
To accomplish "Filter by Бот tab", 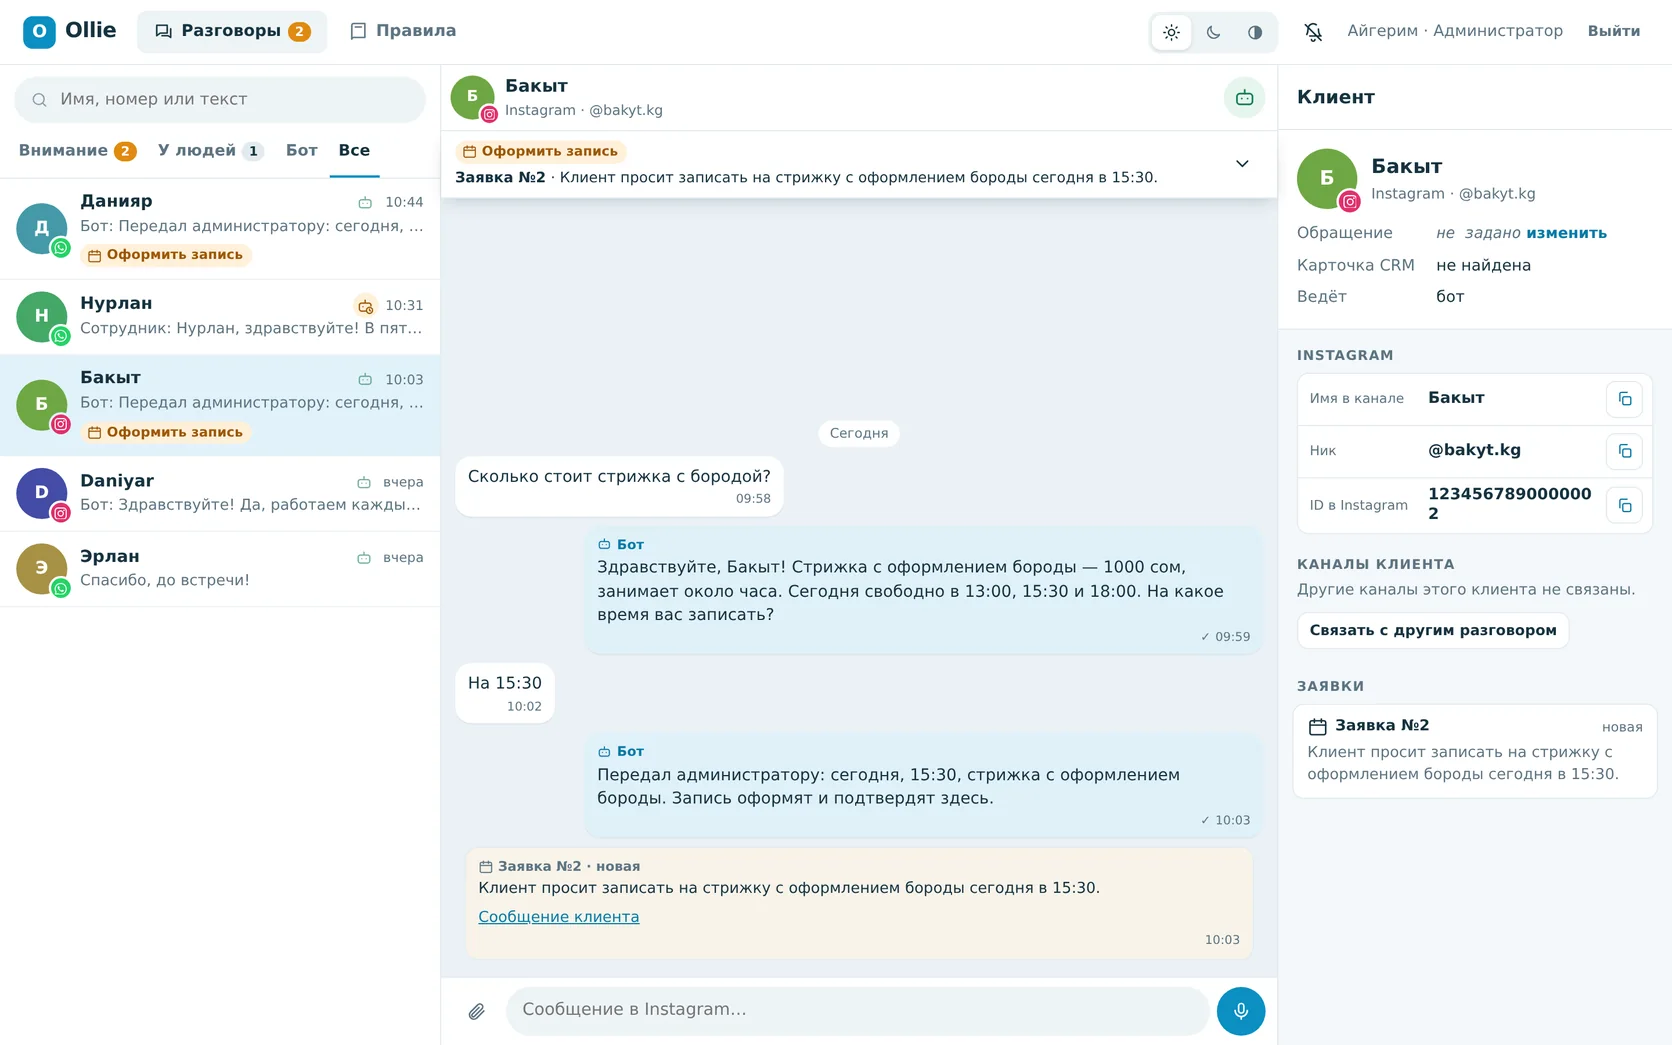I will 301,150.
